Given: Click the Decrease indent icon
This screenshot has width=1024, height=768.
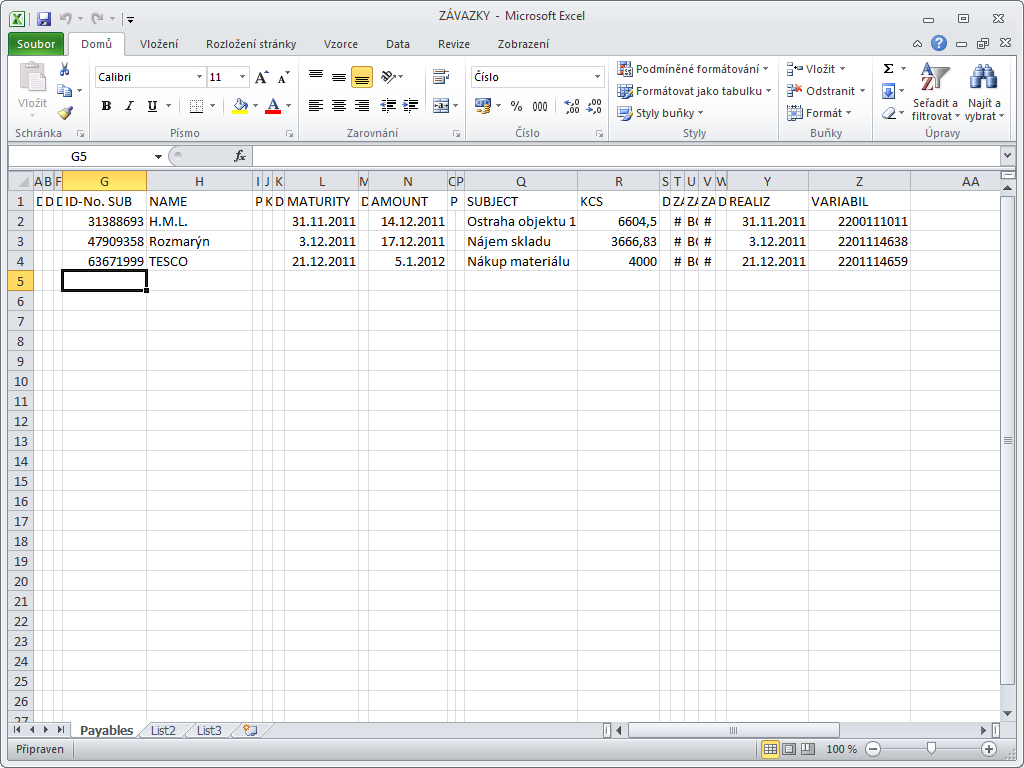Looking at the screenshot, I should pyautogui.click(x=388, y=106).
